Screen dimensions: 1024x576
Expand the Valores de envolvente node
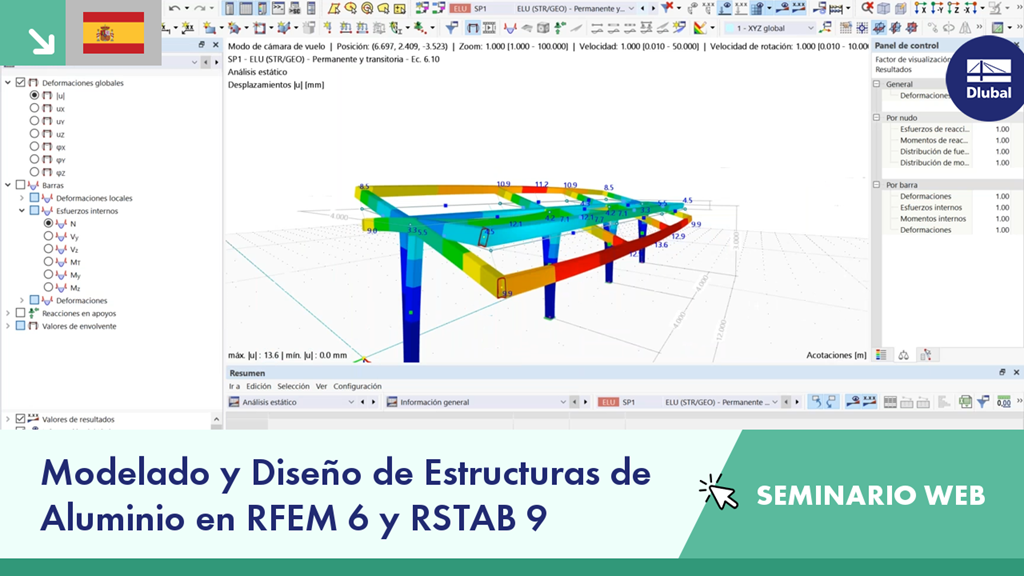pyautogui.click(x=8, y=326)
